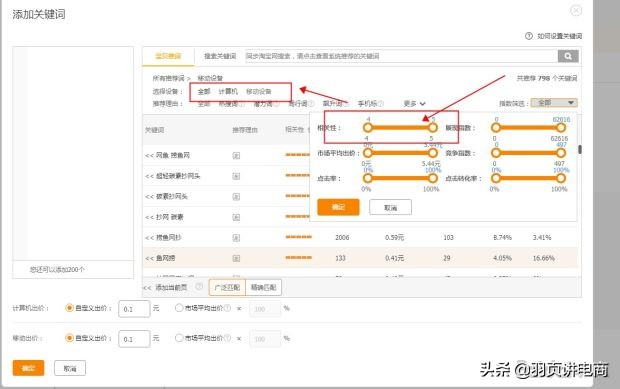Expand the 更多 recommendation reasons dropdown
Viewport: 620px width, 389px height.
(x=414, y=104)
